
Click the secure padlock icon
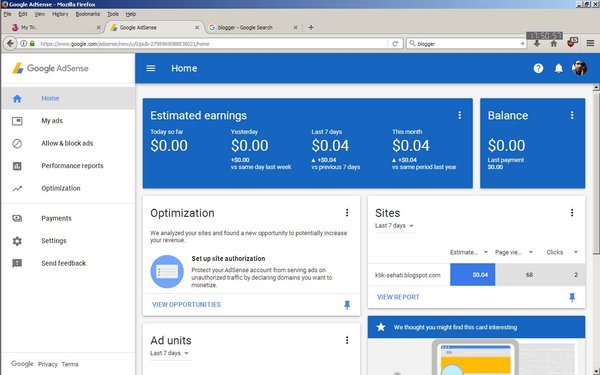point(32,44)
